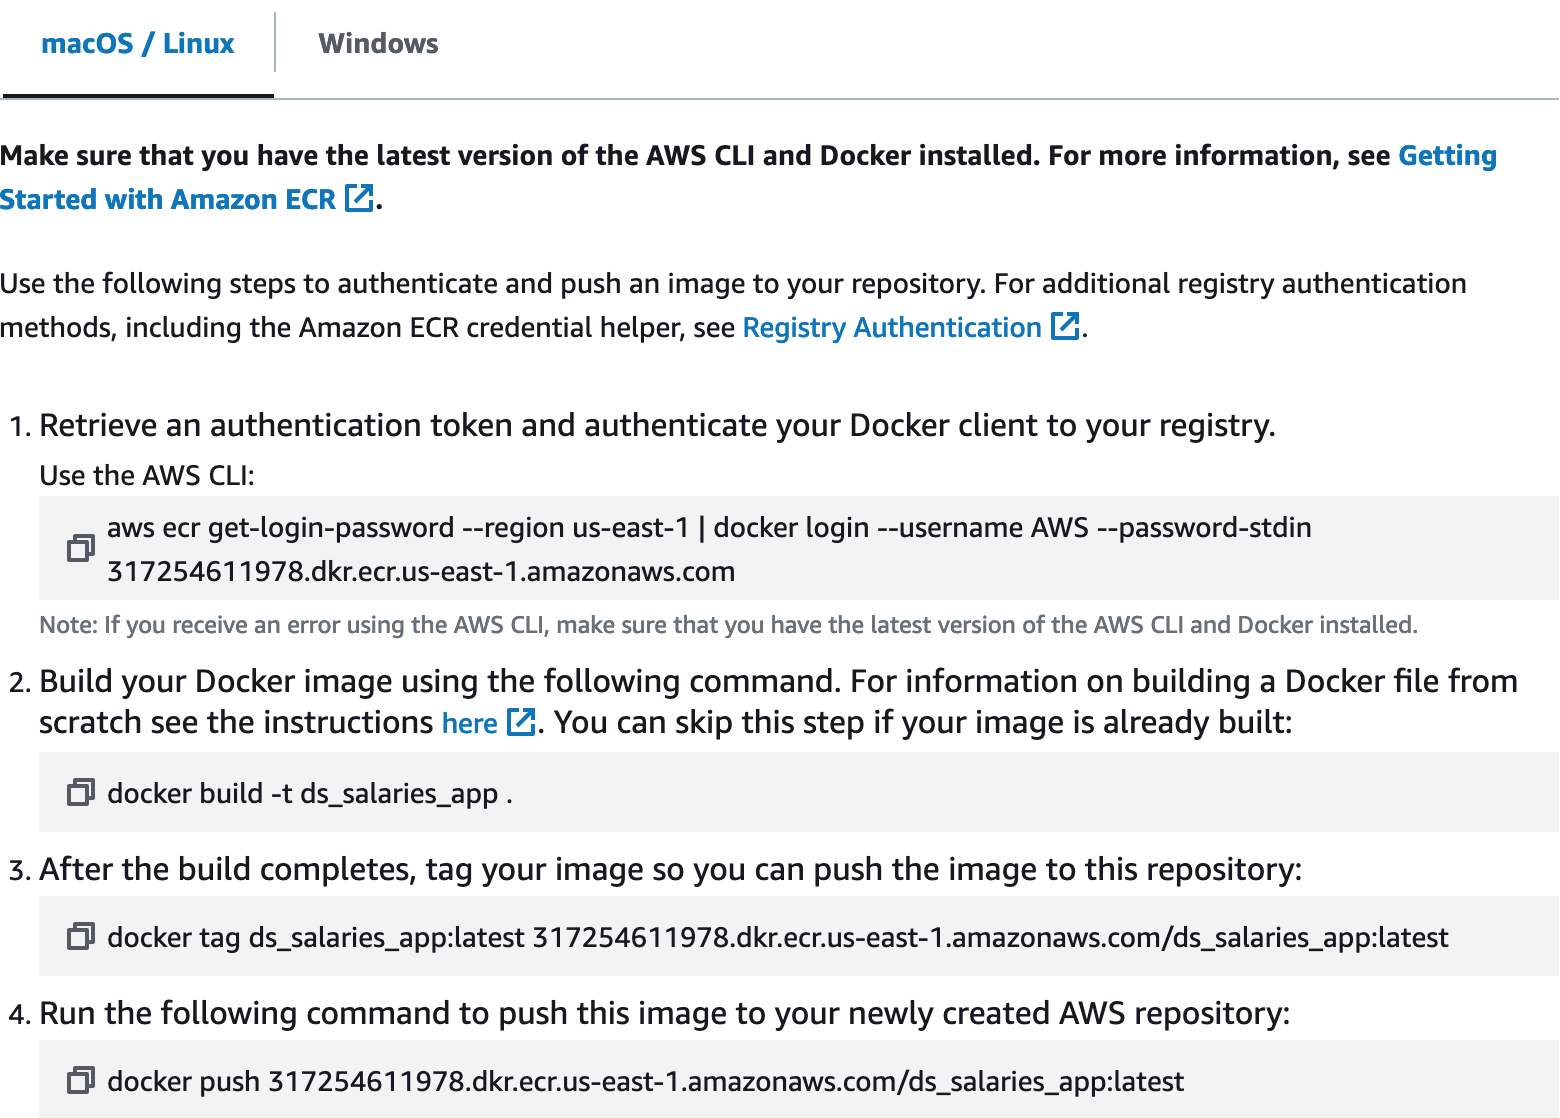This screenshot has width=1560, height=1118.
Task: Select the macOS / Linux tab
Action: pyautogui.click(x=138, y=44)
